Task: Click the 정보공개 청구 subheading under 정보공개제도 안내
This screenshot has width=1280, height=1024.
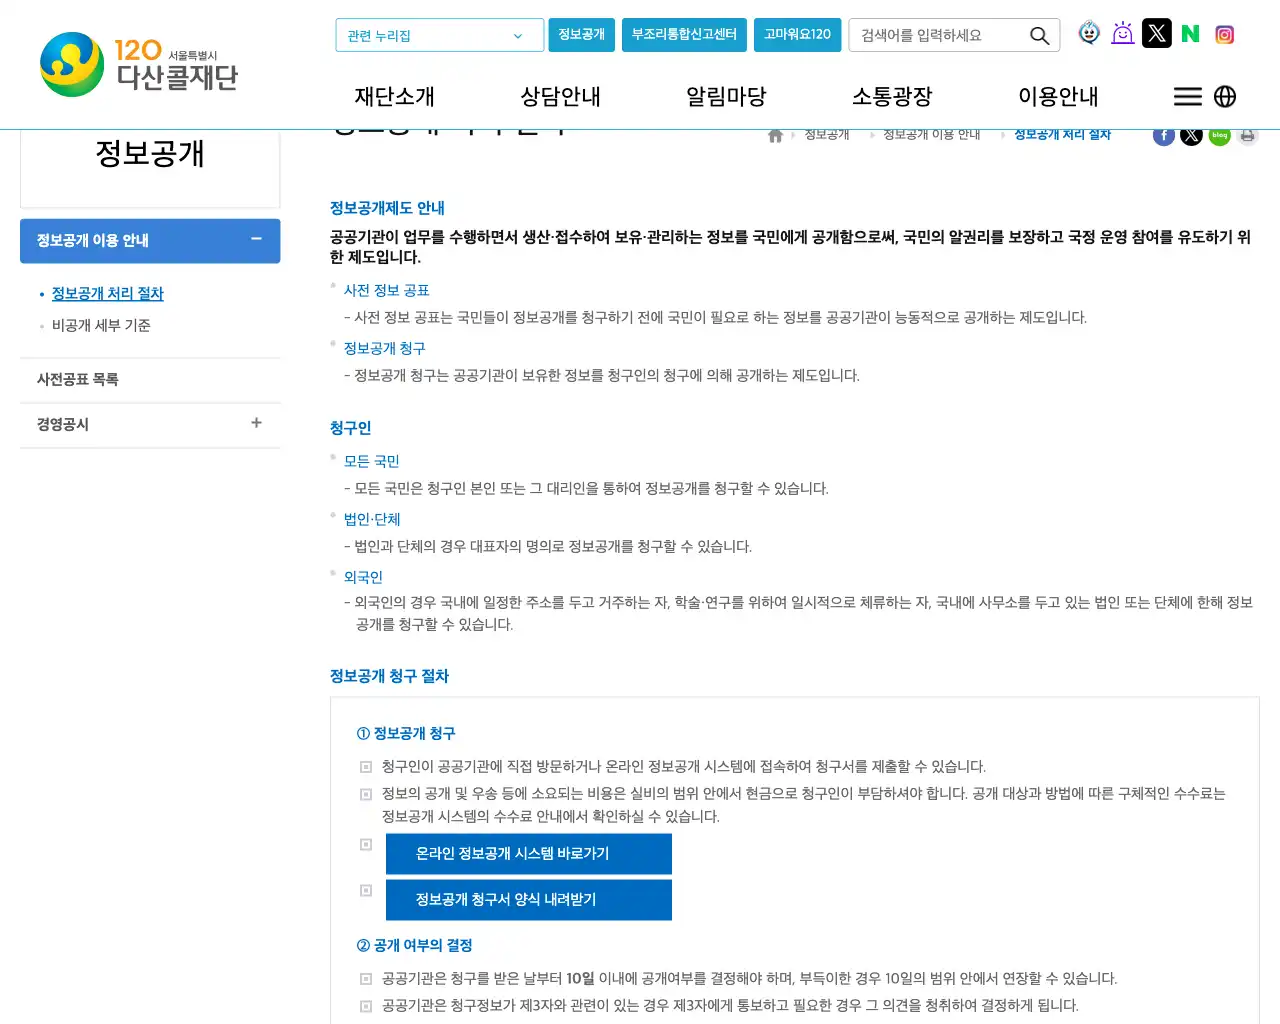Action: (x=385, y=348)
